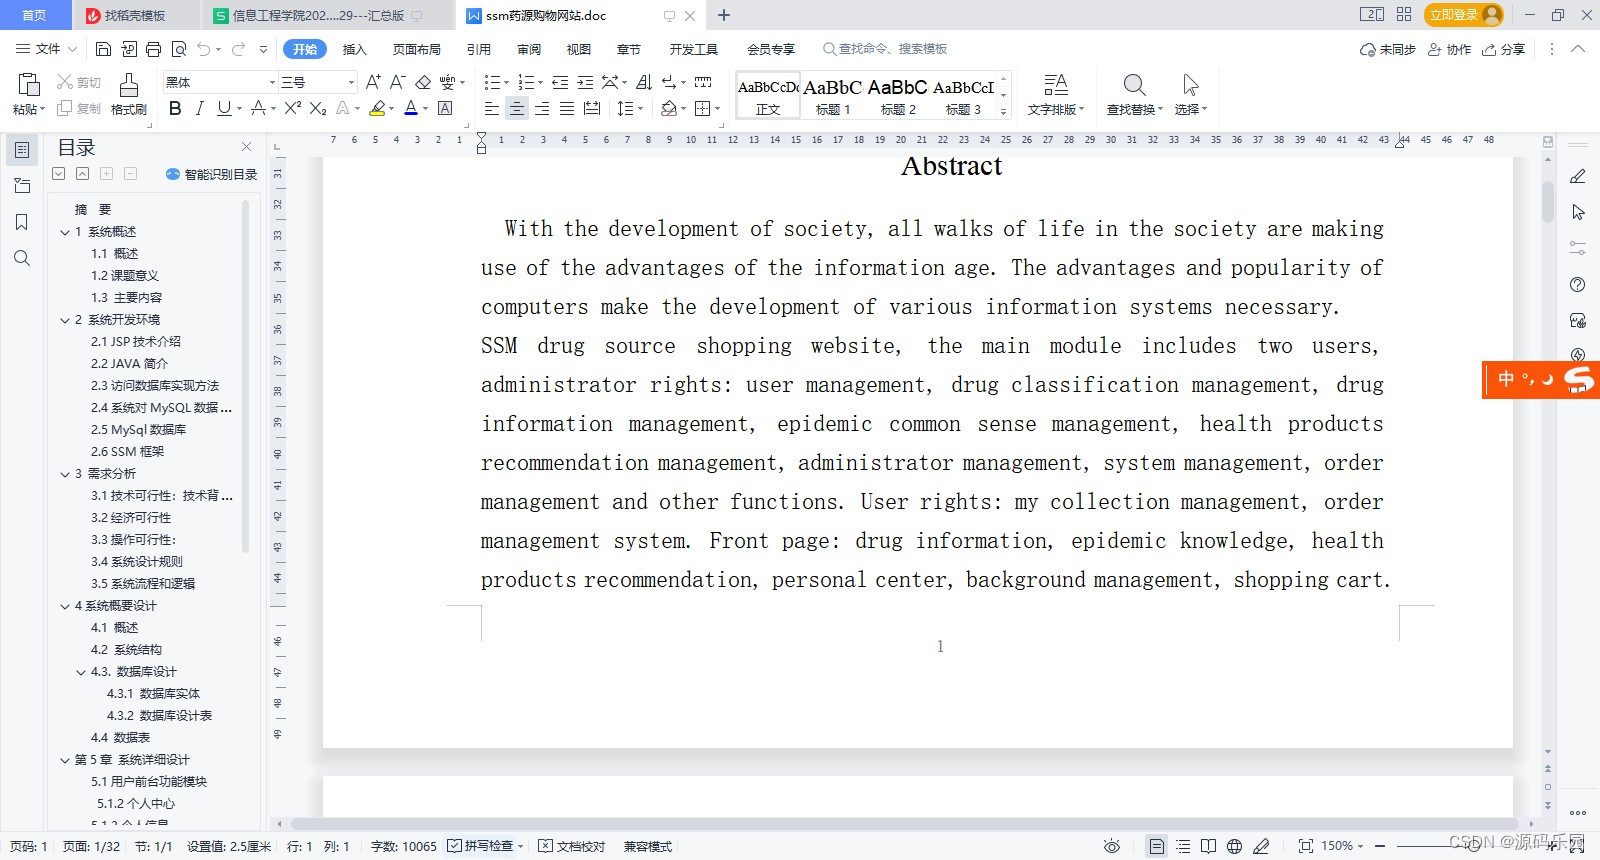Open Print Preview from quick toolbar

coord(179,49)
